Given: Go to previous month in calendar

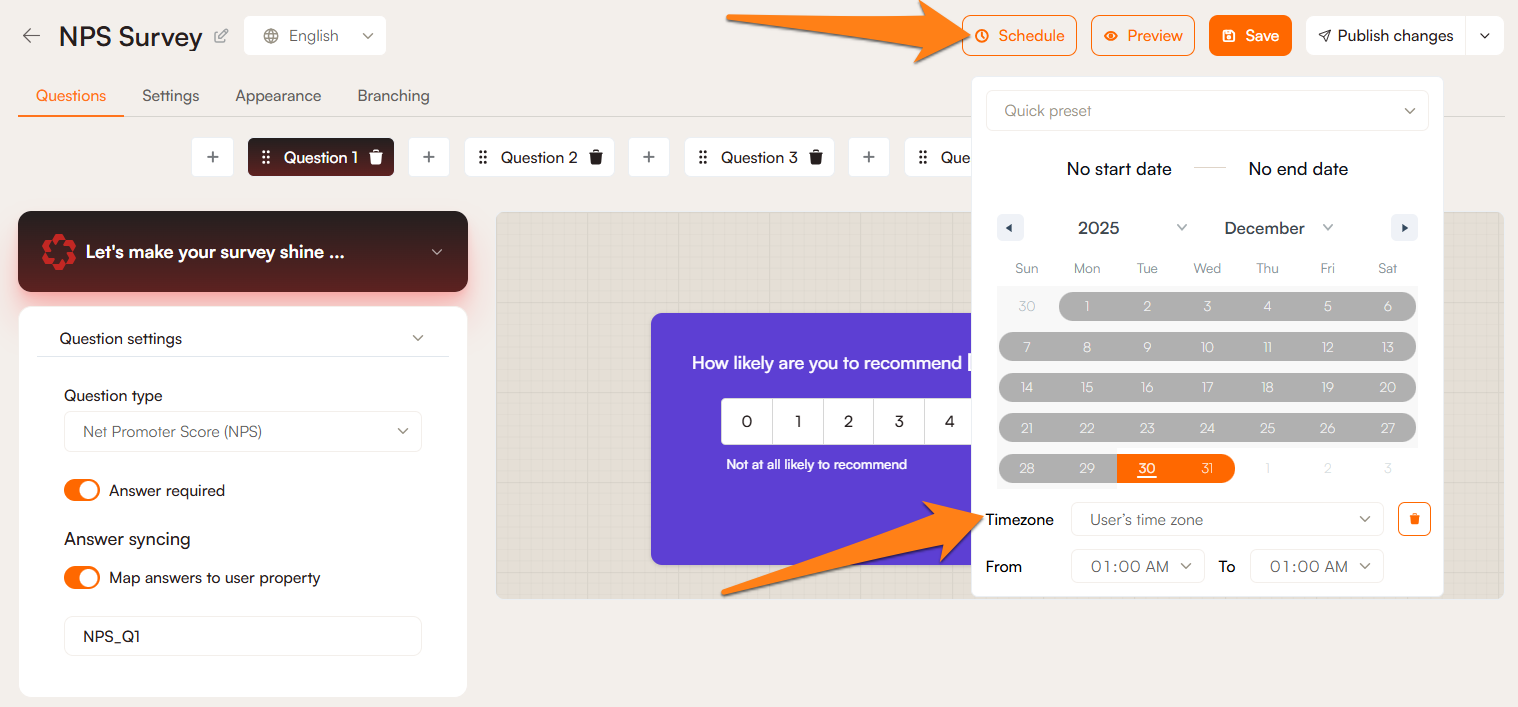Looking at the screenshot, I should [x=1009, y=228].
